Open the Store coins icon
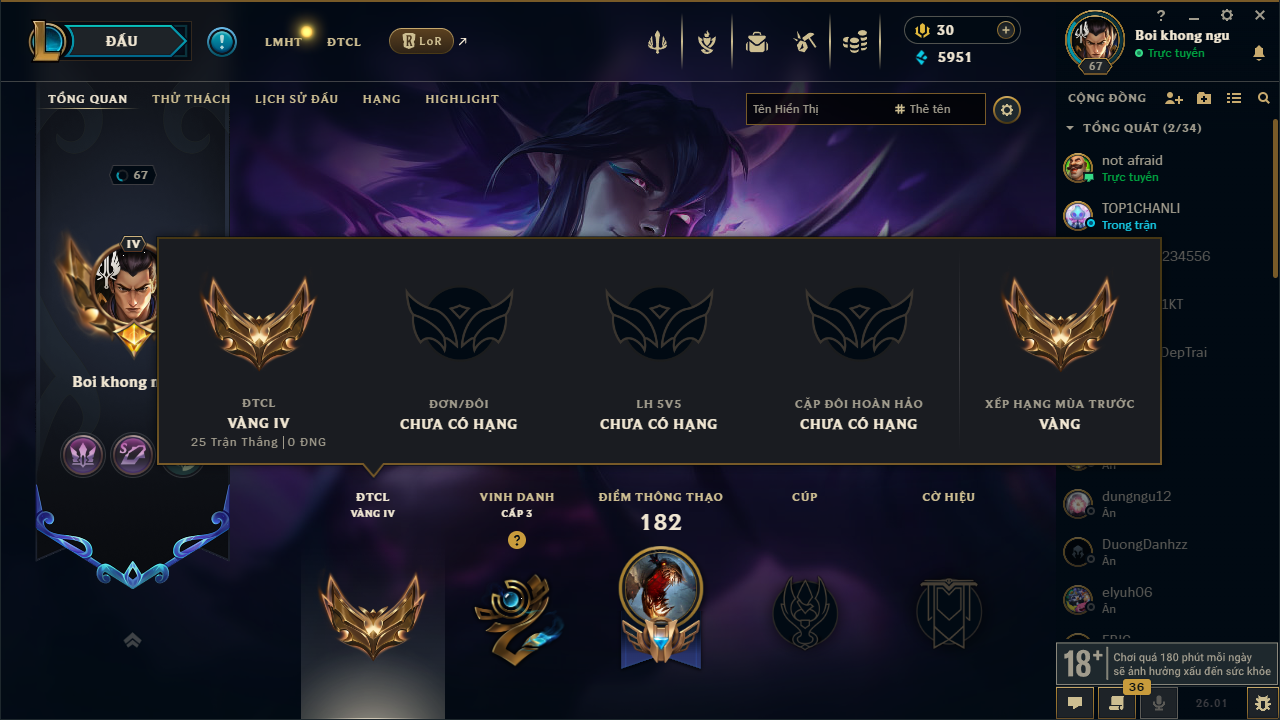Image resolution: width=1280 pixels, height=720 pixels. [854, 42]
